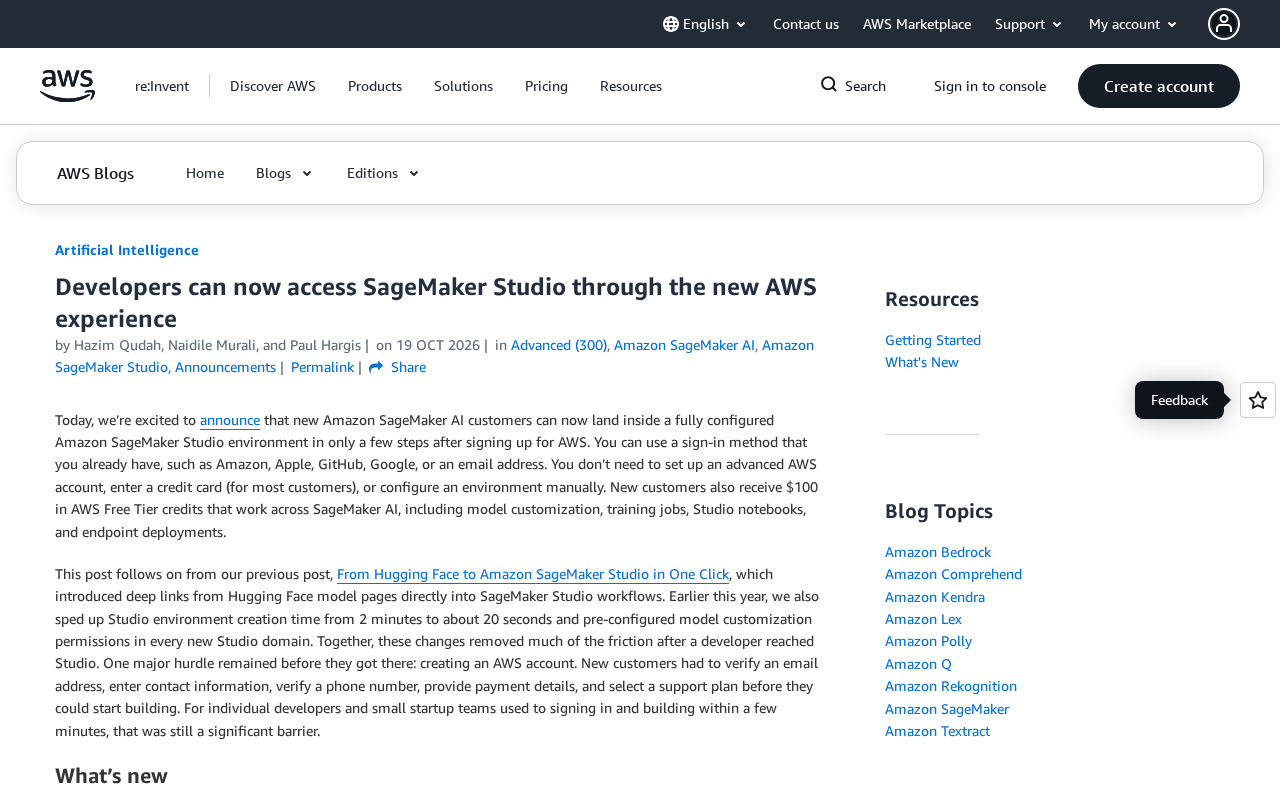The image size is (1280, 800).
Task: Open the Resources nav menu
Action: tap(631, 86)
